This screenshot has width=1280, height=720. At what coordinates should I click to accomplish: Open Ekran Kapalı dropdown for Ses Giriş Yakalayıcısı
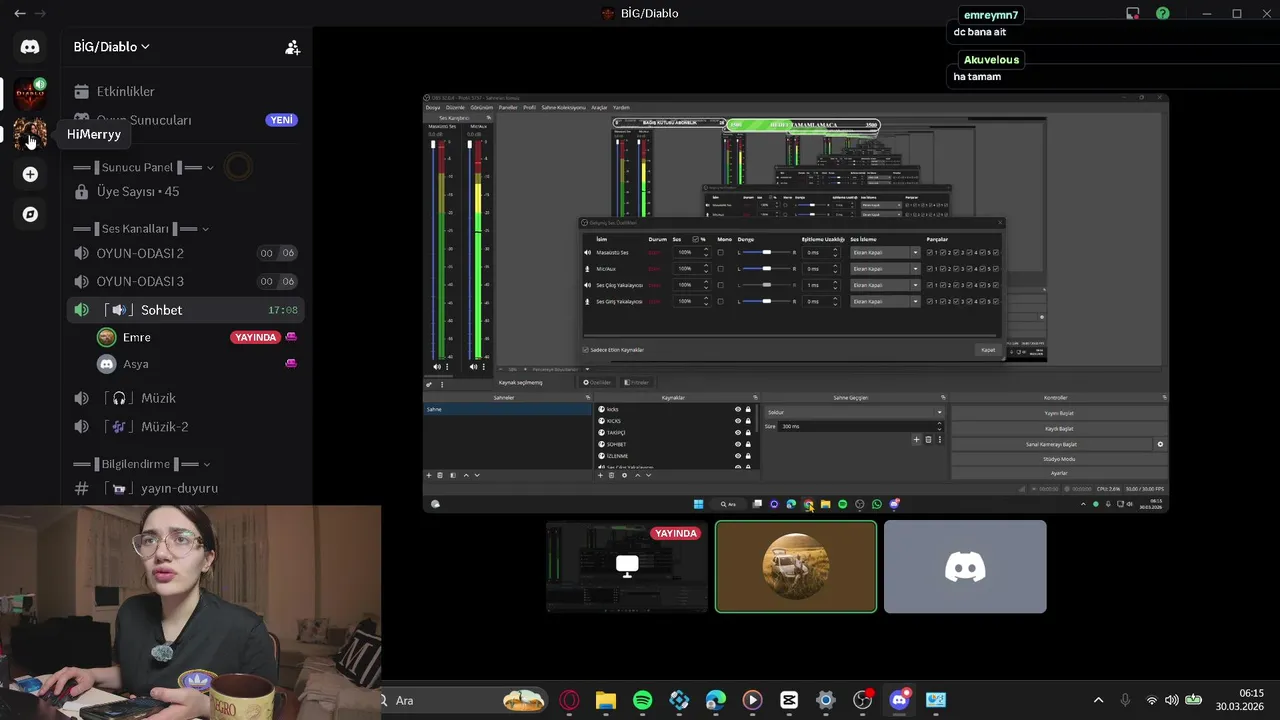coord(885,301)
